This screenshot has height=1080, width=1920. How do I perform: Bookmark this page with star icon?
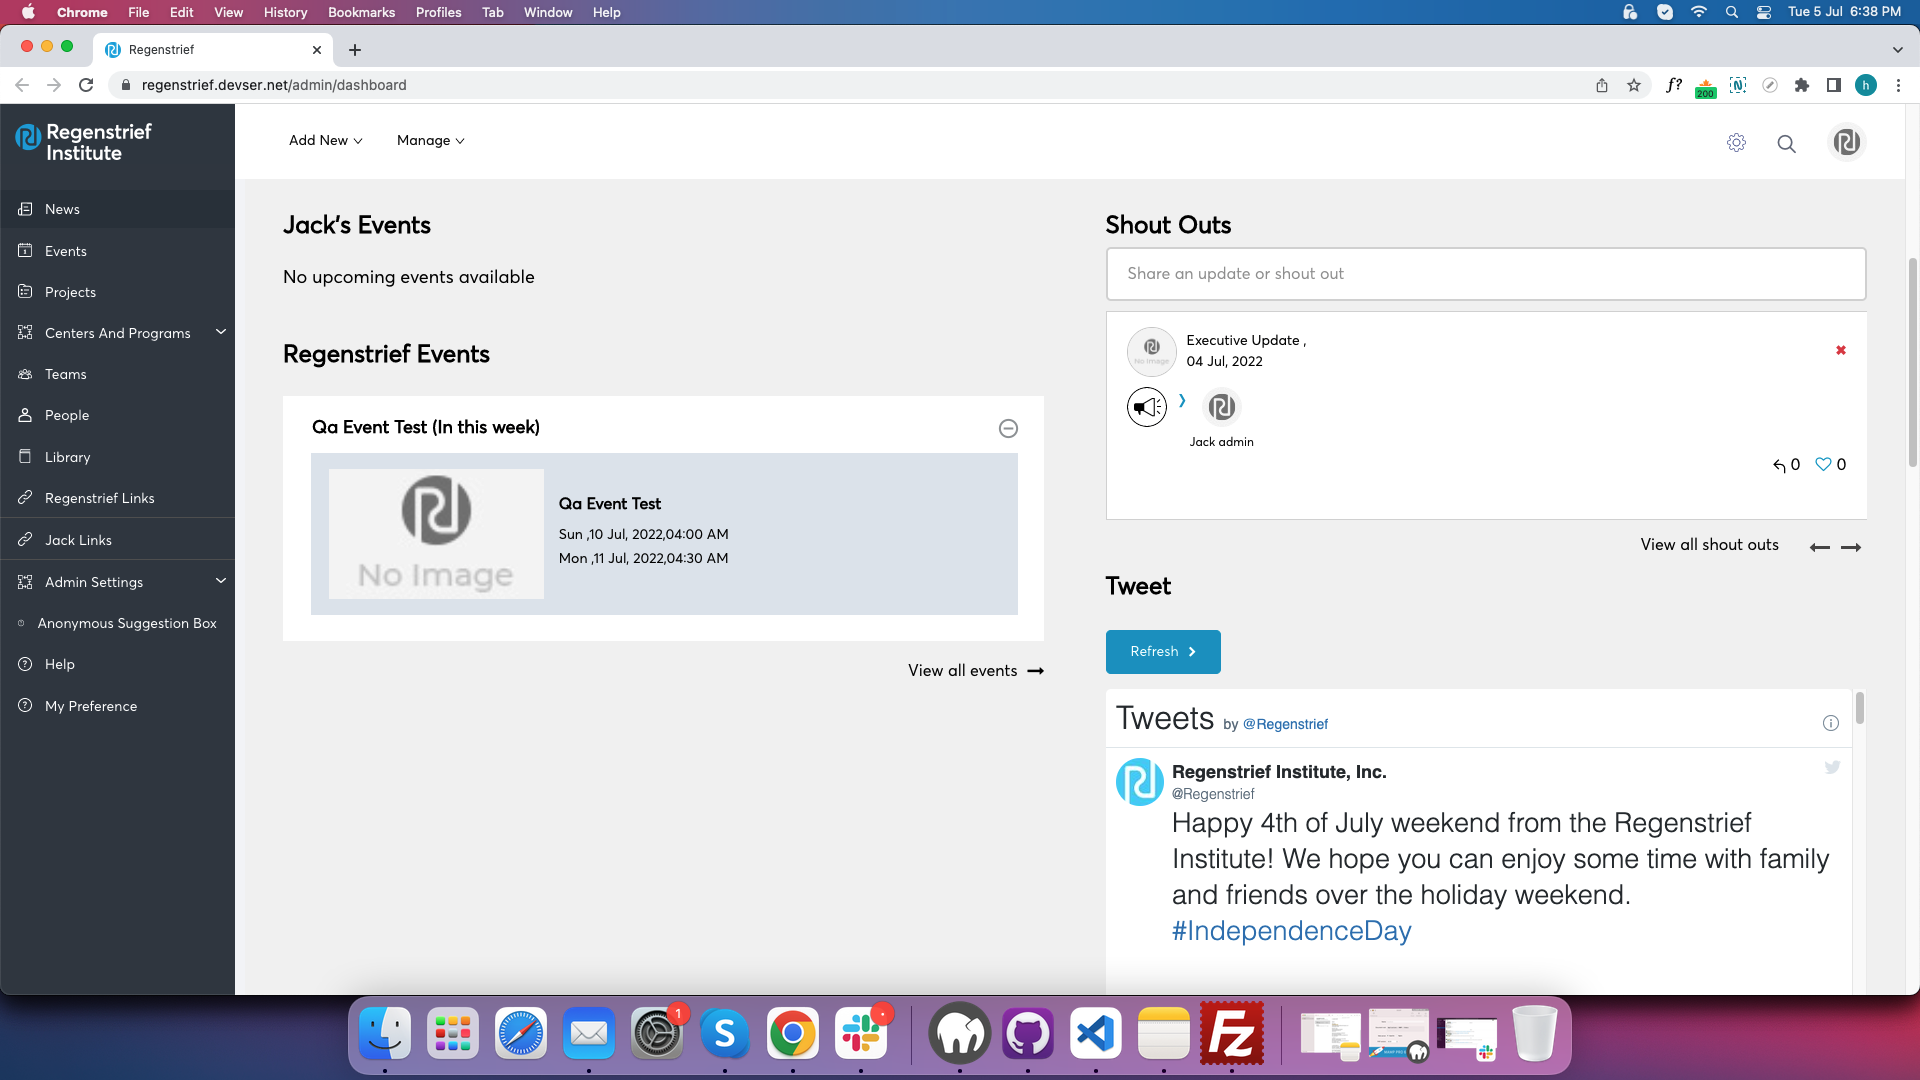1634,85
